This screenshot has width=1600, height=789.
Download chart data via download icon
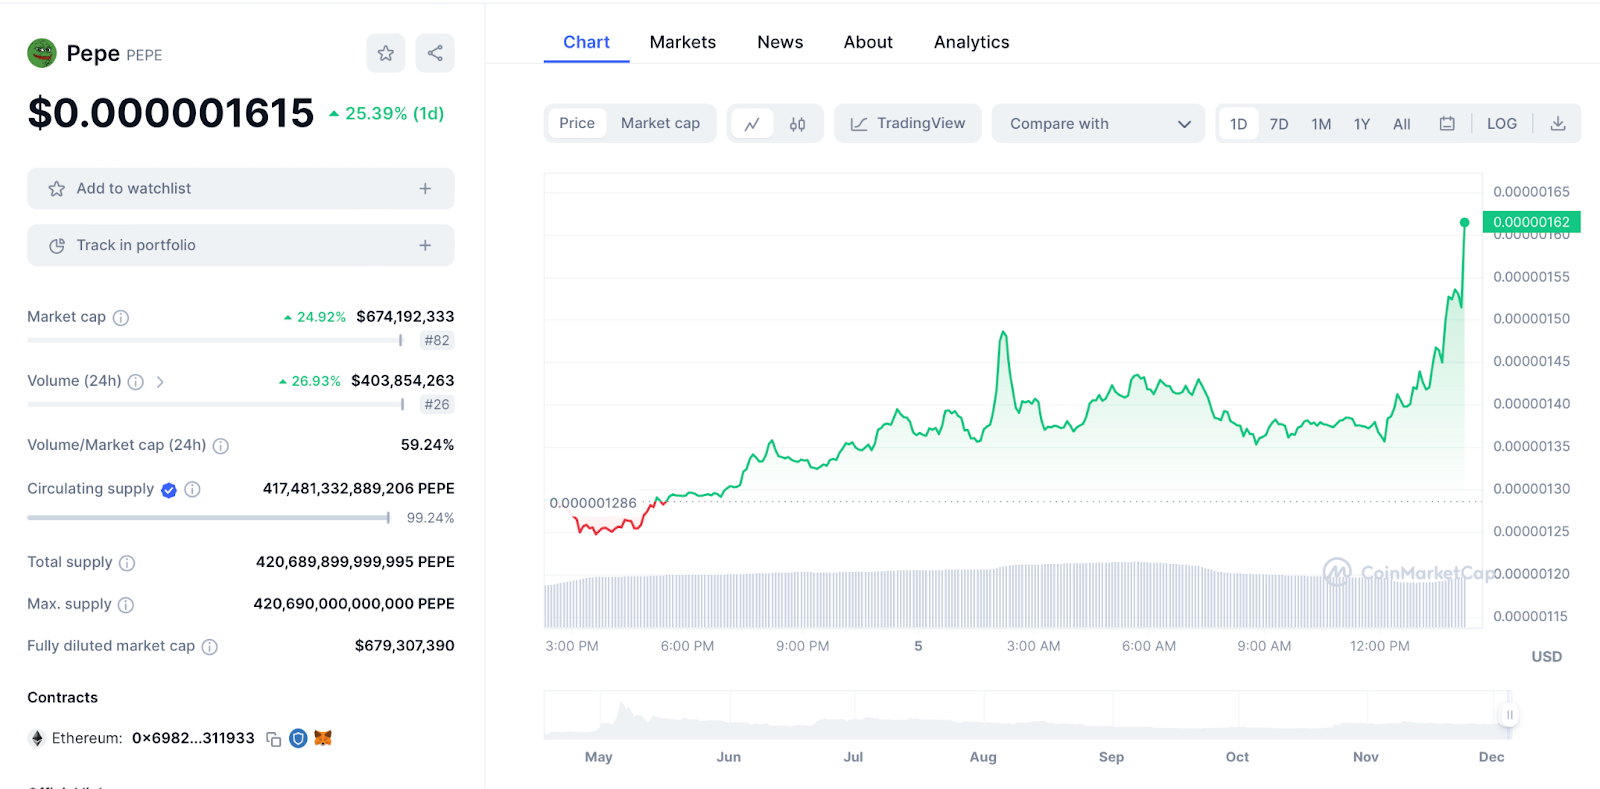click(1558, 124)
